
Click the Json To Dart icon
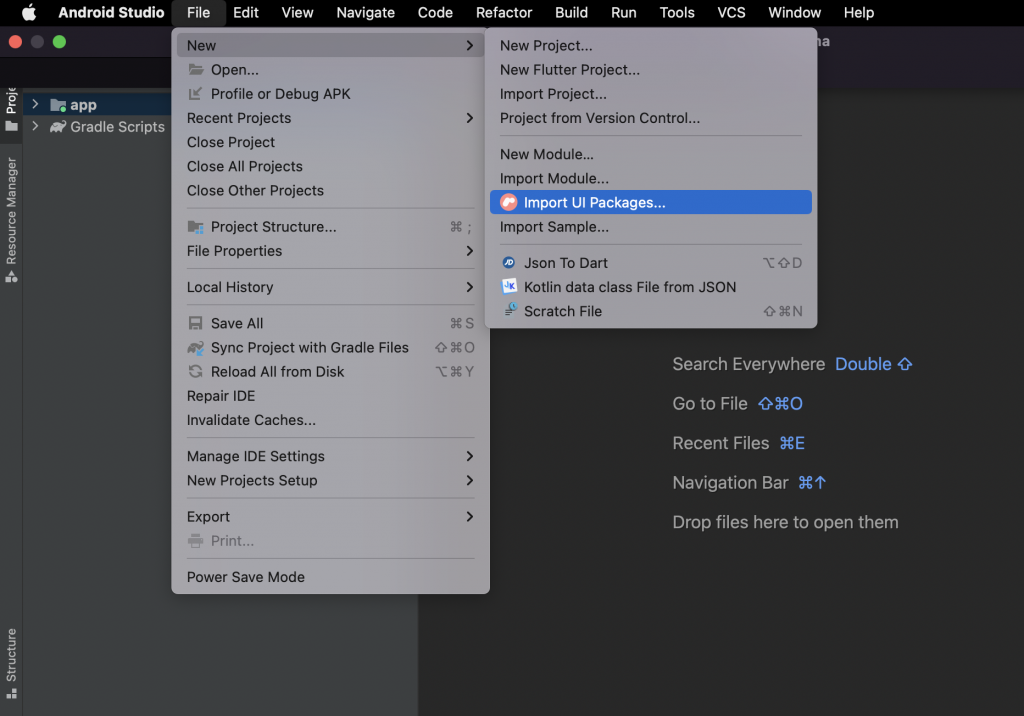(509, 263)
